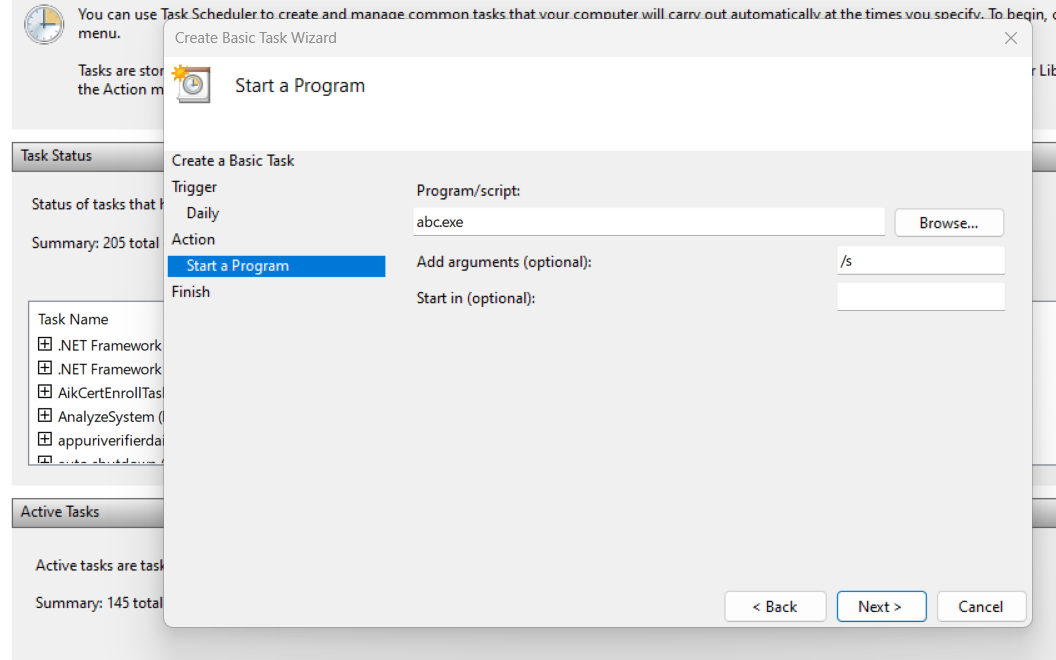The width and height of the screenshot is (1056, 660).
Task: Click the 'Summary: 205 total' text
Action: pos(96,243)
